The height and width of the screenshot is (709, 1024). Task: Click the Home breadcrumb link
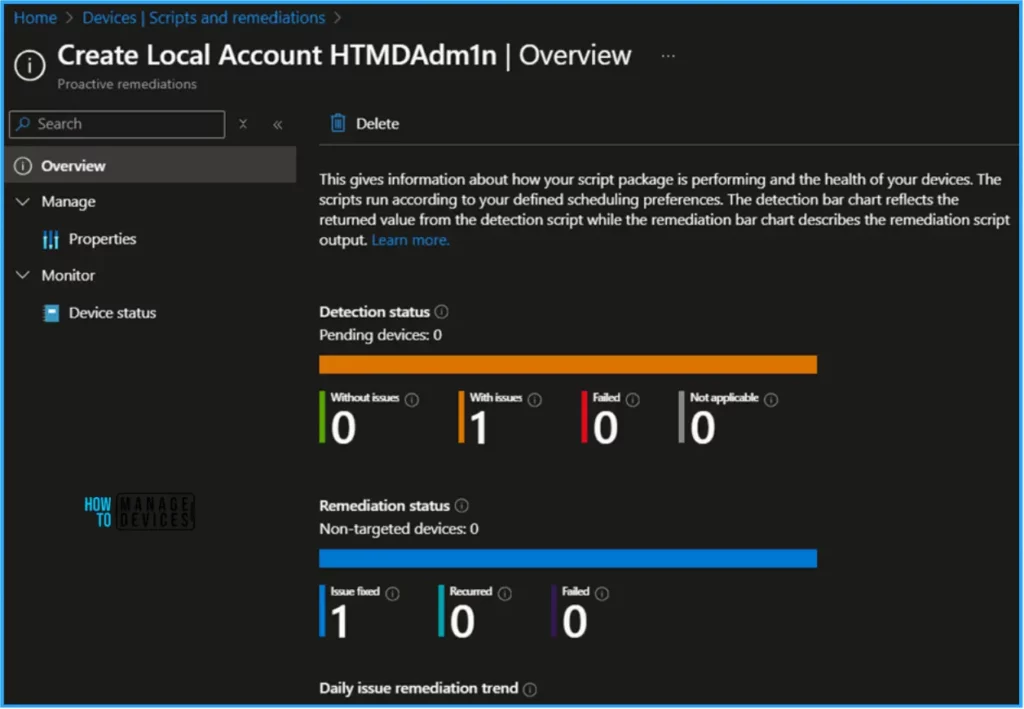35,18
